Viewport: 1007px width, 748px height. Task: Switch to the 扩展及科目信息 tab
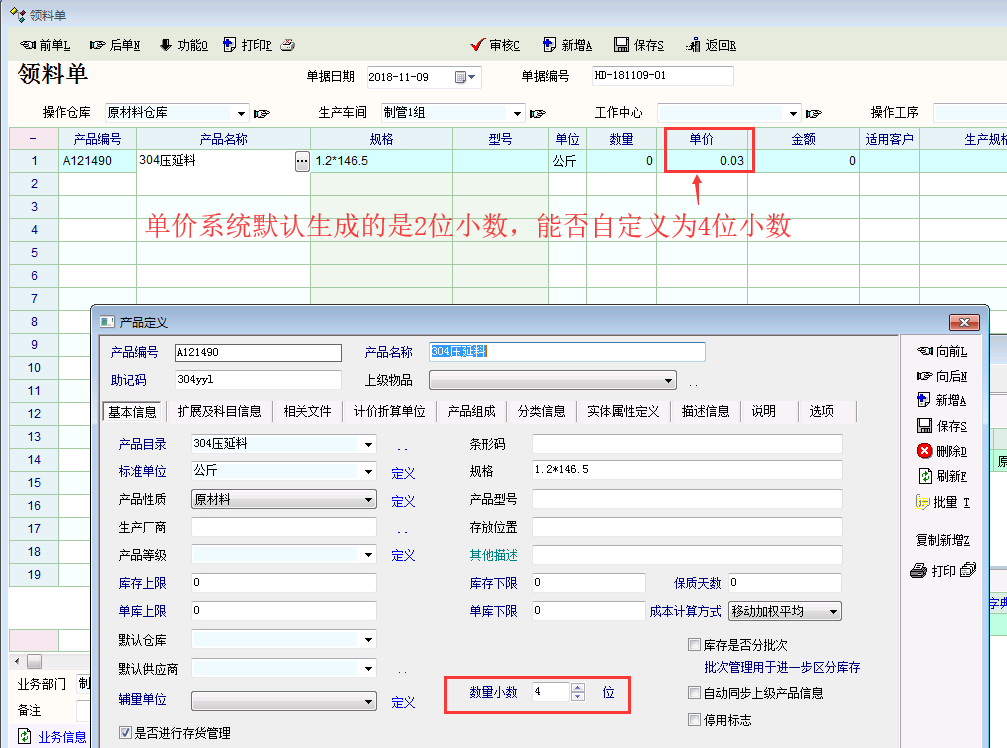point(219,411)
